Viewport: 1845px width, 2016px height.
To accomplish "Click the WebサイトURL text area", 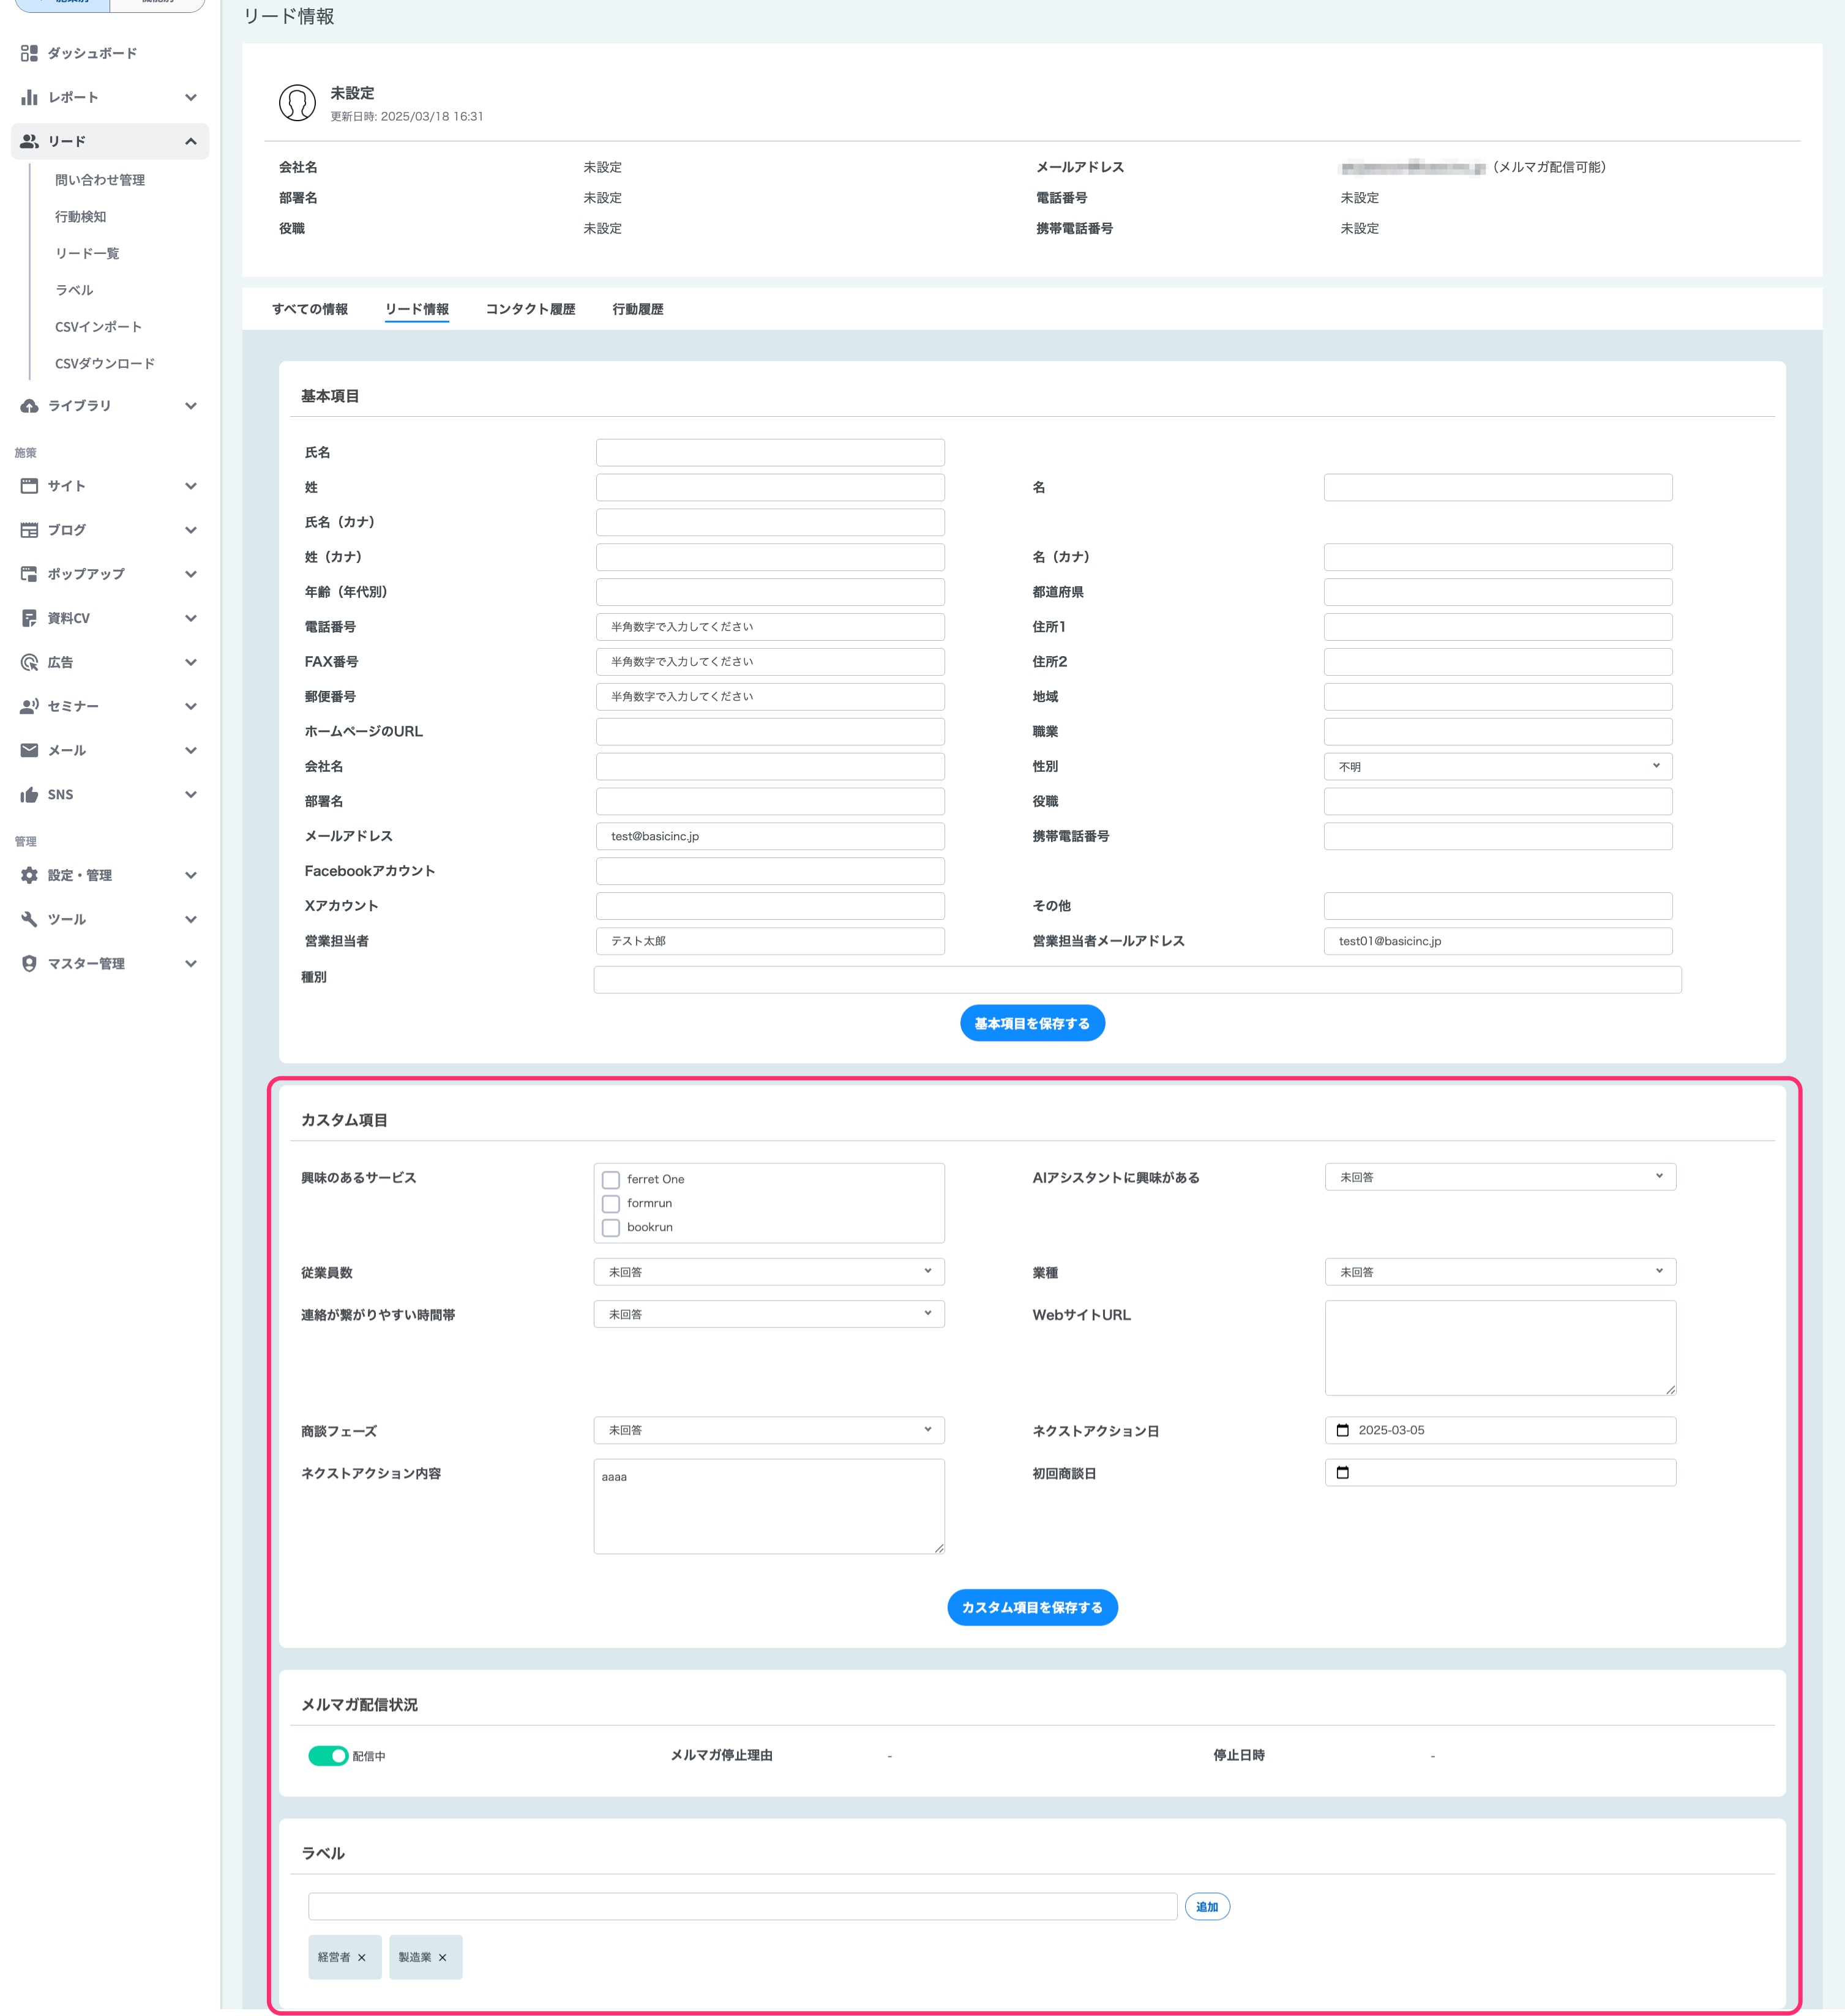I will 1500,1348.
